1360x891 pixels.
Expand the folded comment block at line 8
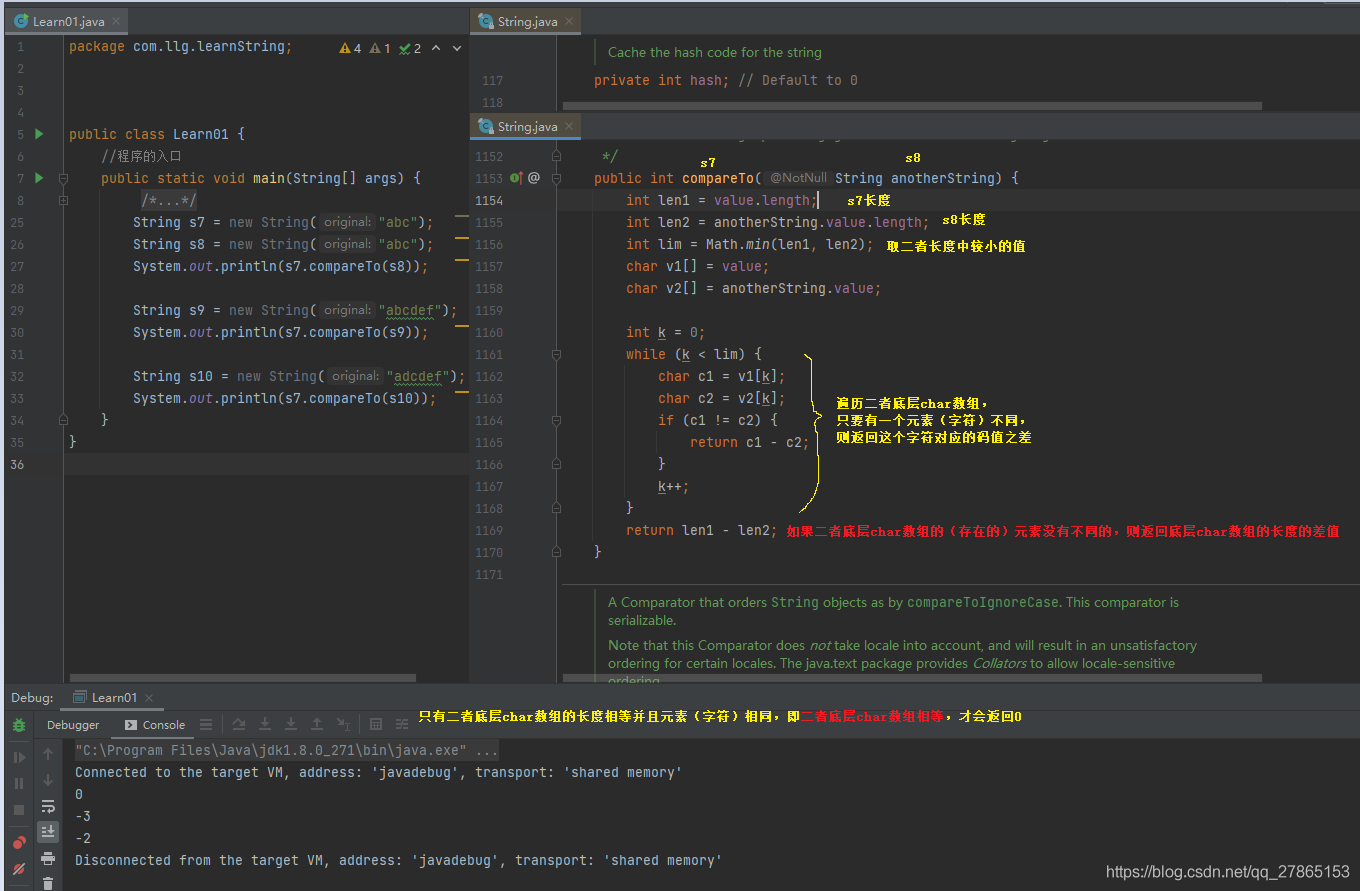click(x=63, y=200)
